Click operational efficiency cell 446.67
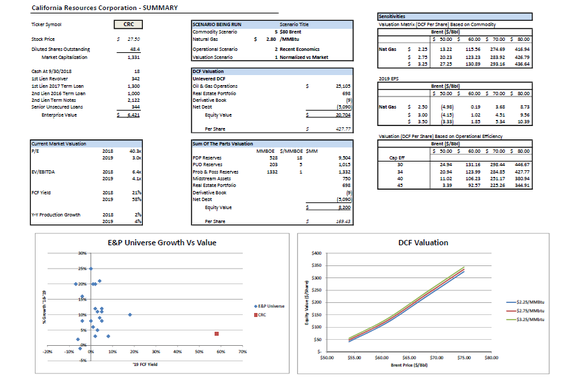The height and width of the screenshot is (380, 570). click(x=522, y=165)
